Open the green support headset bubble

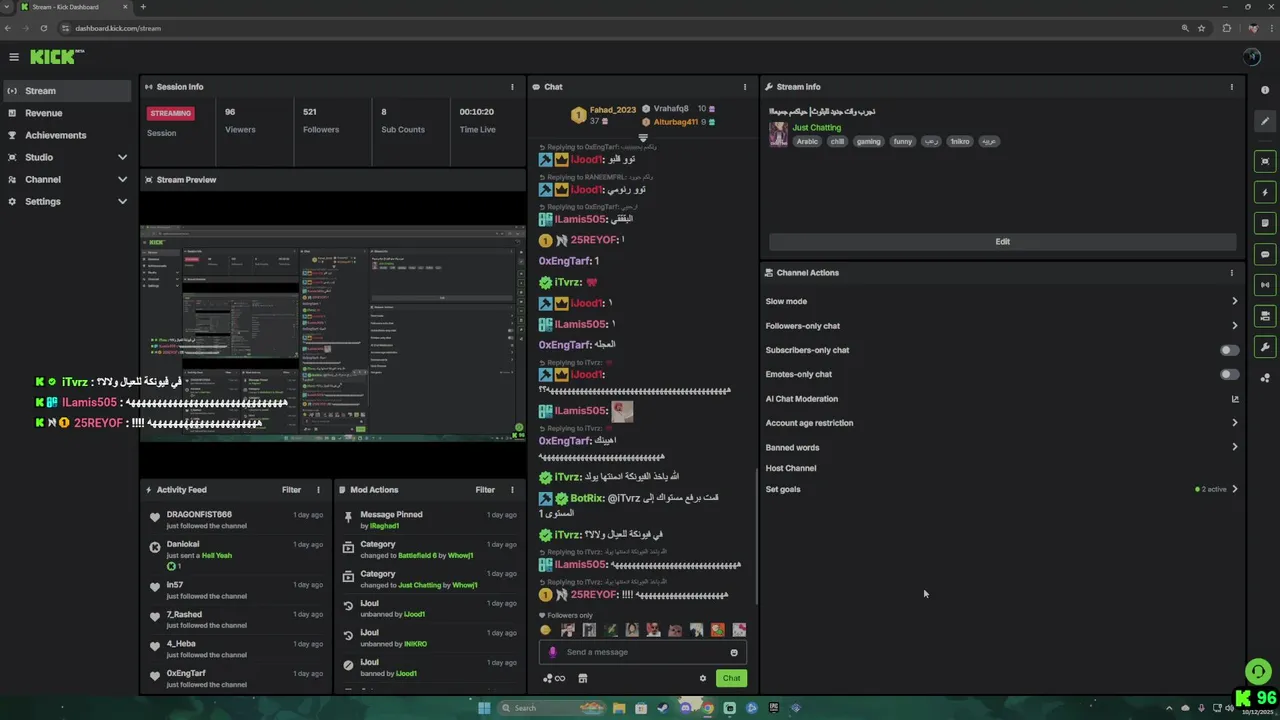pyautogui.click(x=1258, y=672)
